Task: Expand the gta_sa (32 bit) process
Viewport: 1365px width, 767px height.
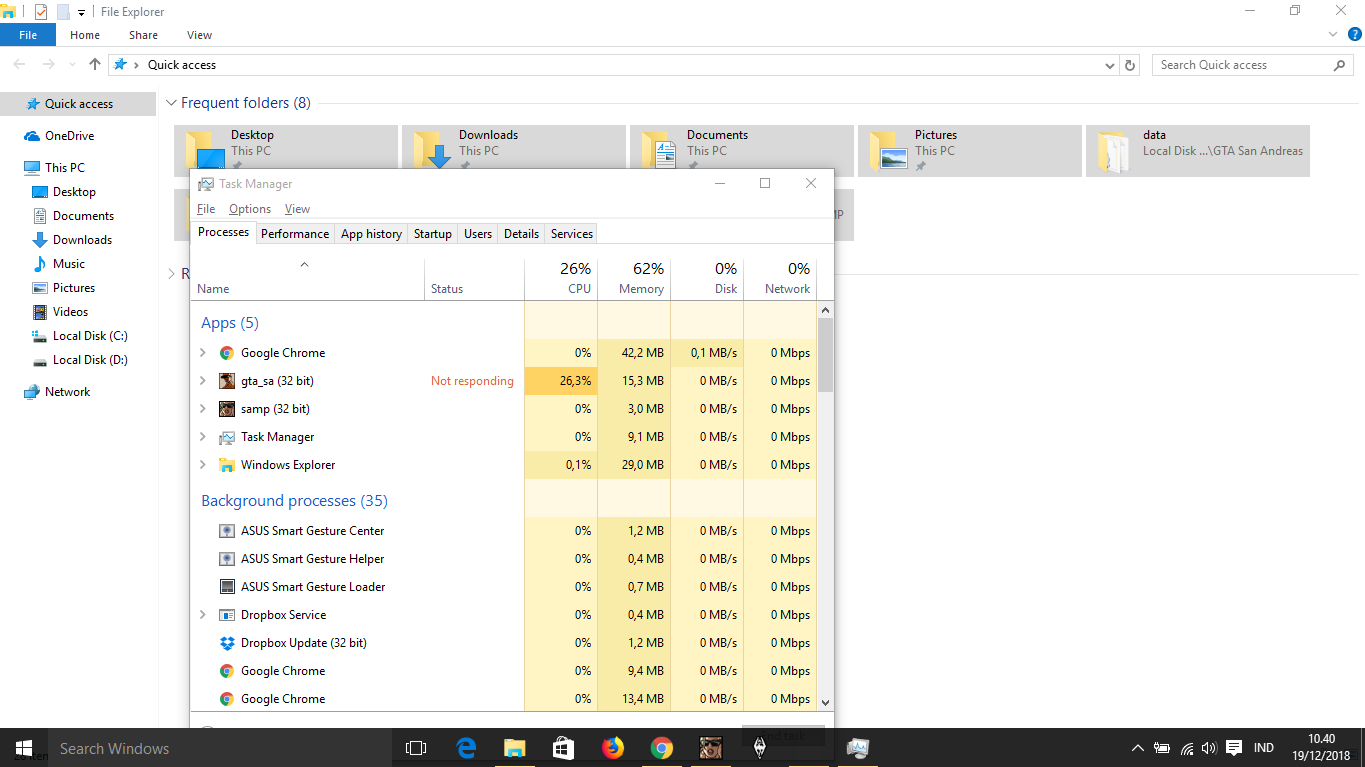Action: click(203, 381)
